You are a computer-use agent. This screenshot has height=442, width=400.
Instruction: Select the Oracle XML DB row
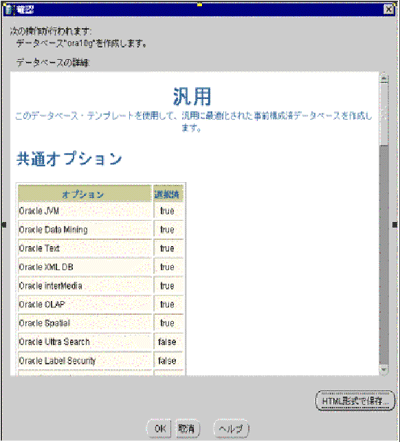[x=101, y=267]
